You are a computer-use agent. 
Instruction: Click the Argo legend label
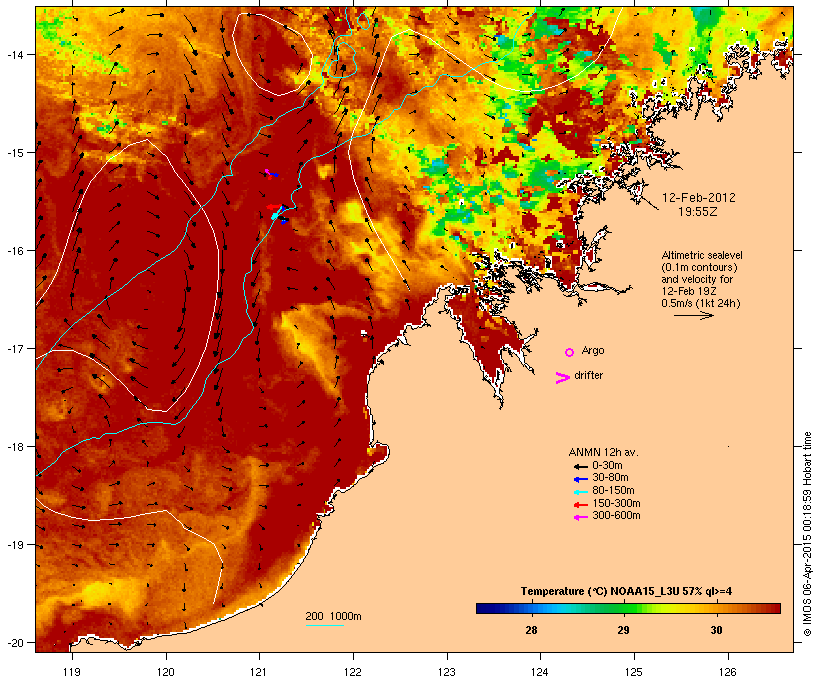coord(593,350)
